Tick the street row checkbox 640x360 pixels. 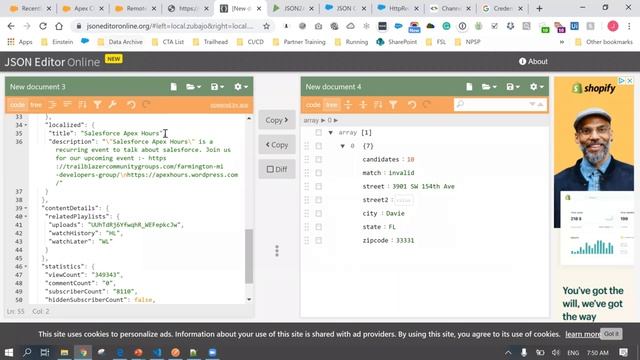coord(318,186)
